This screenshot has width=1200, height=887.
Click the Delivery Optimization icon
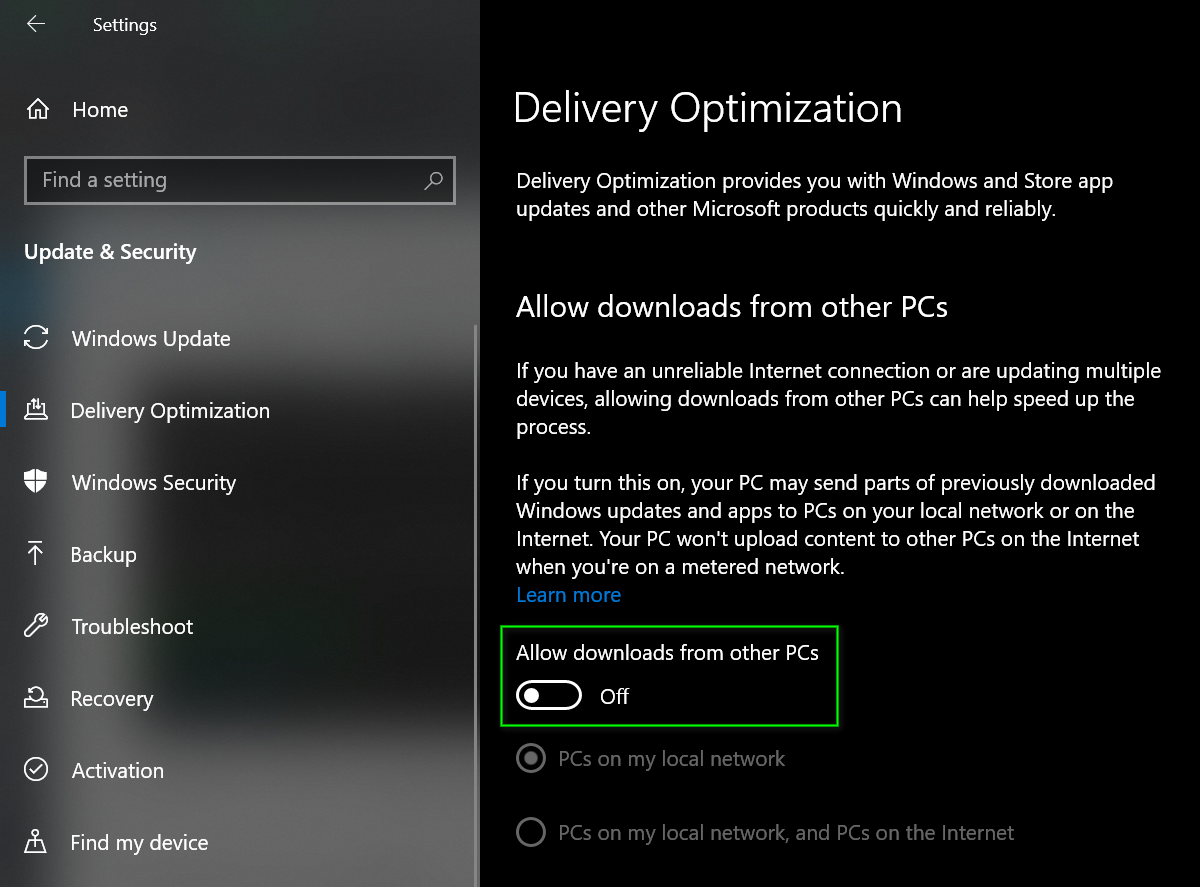36,410
